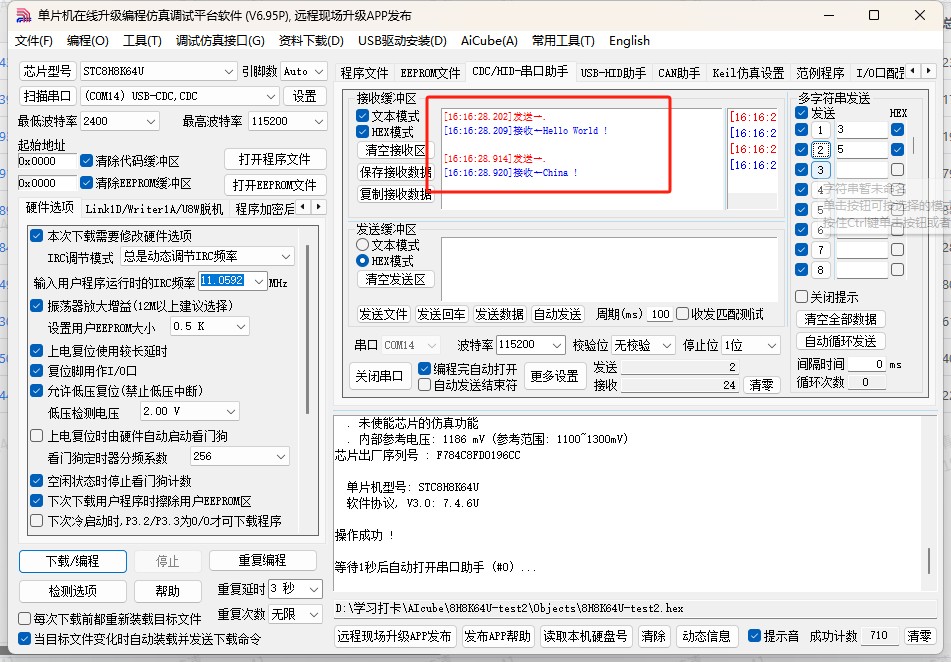The height and width of the screenshot is (662, 951).
Task: Open the 编程(O) menu
Action: pos(88,41)
